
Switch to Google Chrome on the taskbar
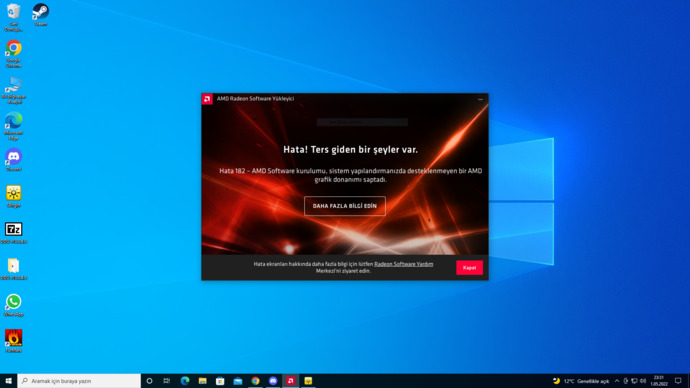pyautogui.click(x=255, y=381)
